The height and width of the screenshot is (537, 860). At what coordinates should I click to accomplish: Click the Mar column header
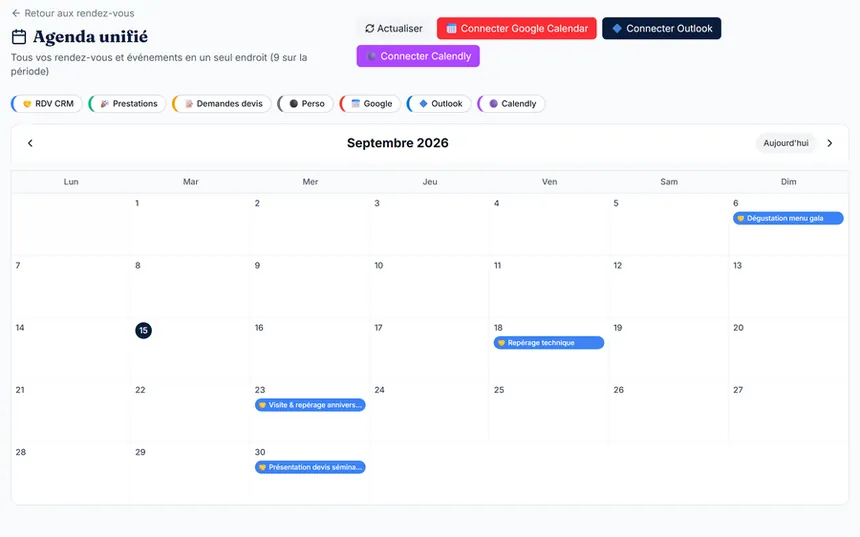tap(191, 182)
